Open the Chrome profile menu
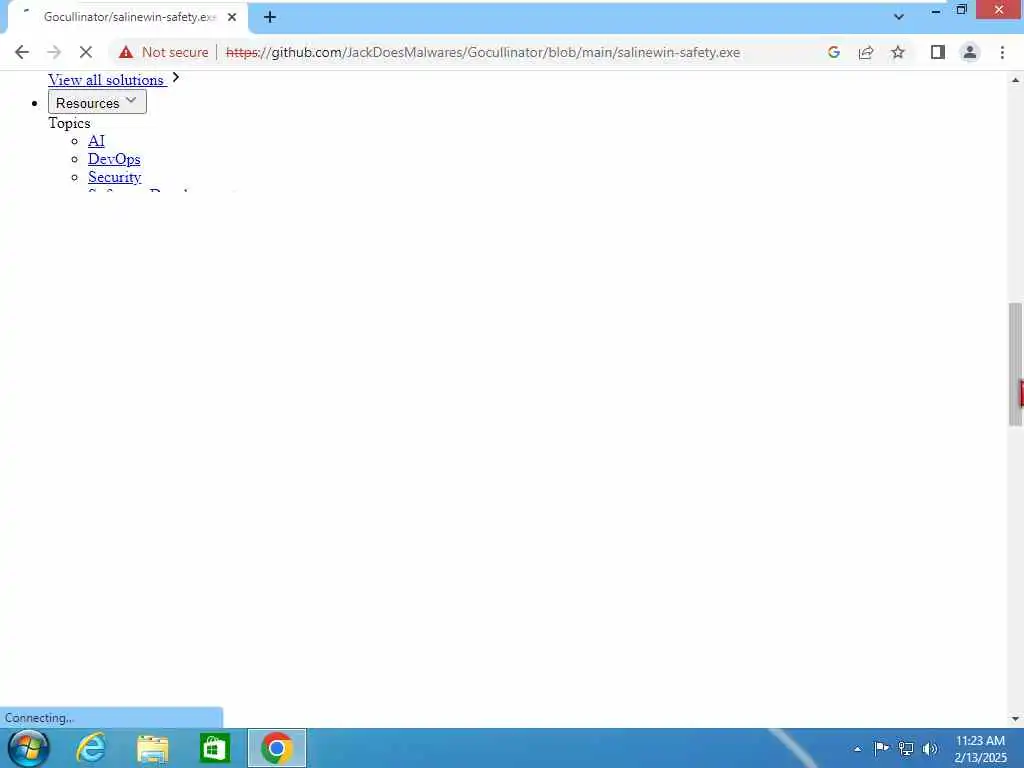Screen dimensions: 1024x768 pyautogui.click(x=970, y=52)
